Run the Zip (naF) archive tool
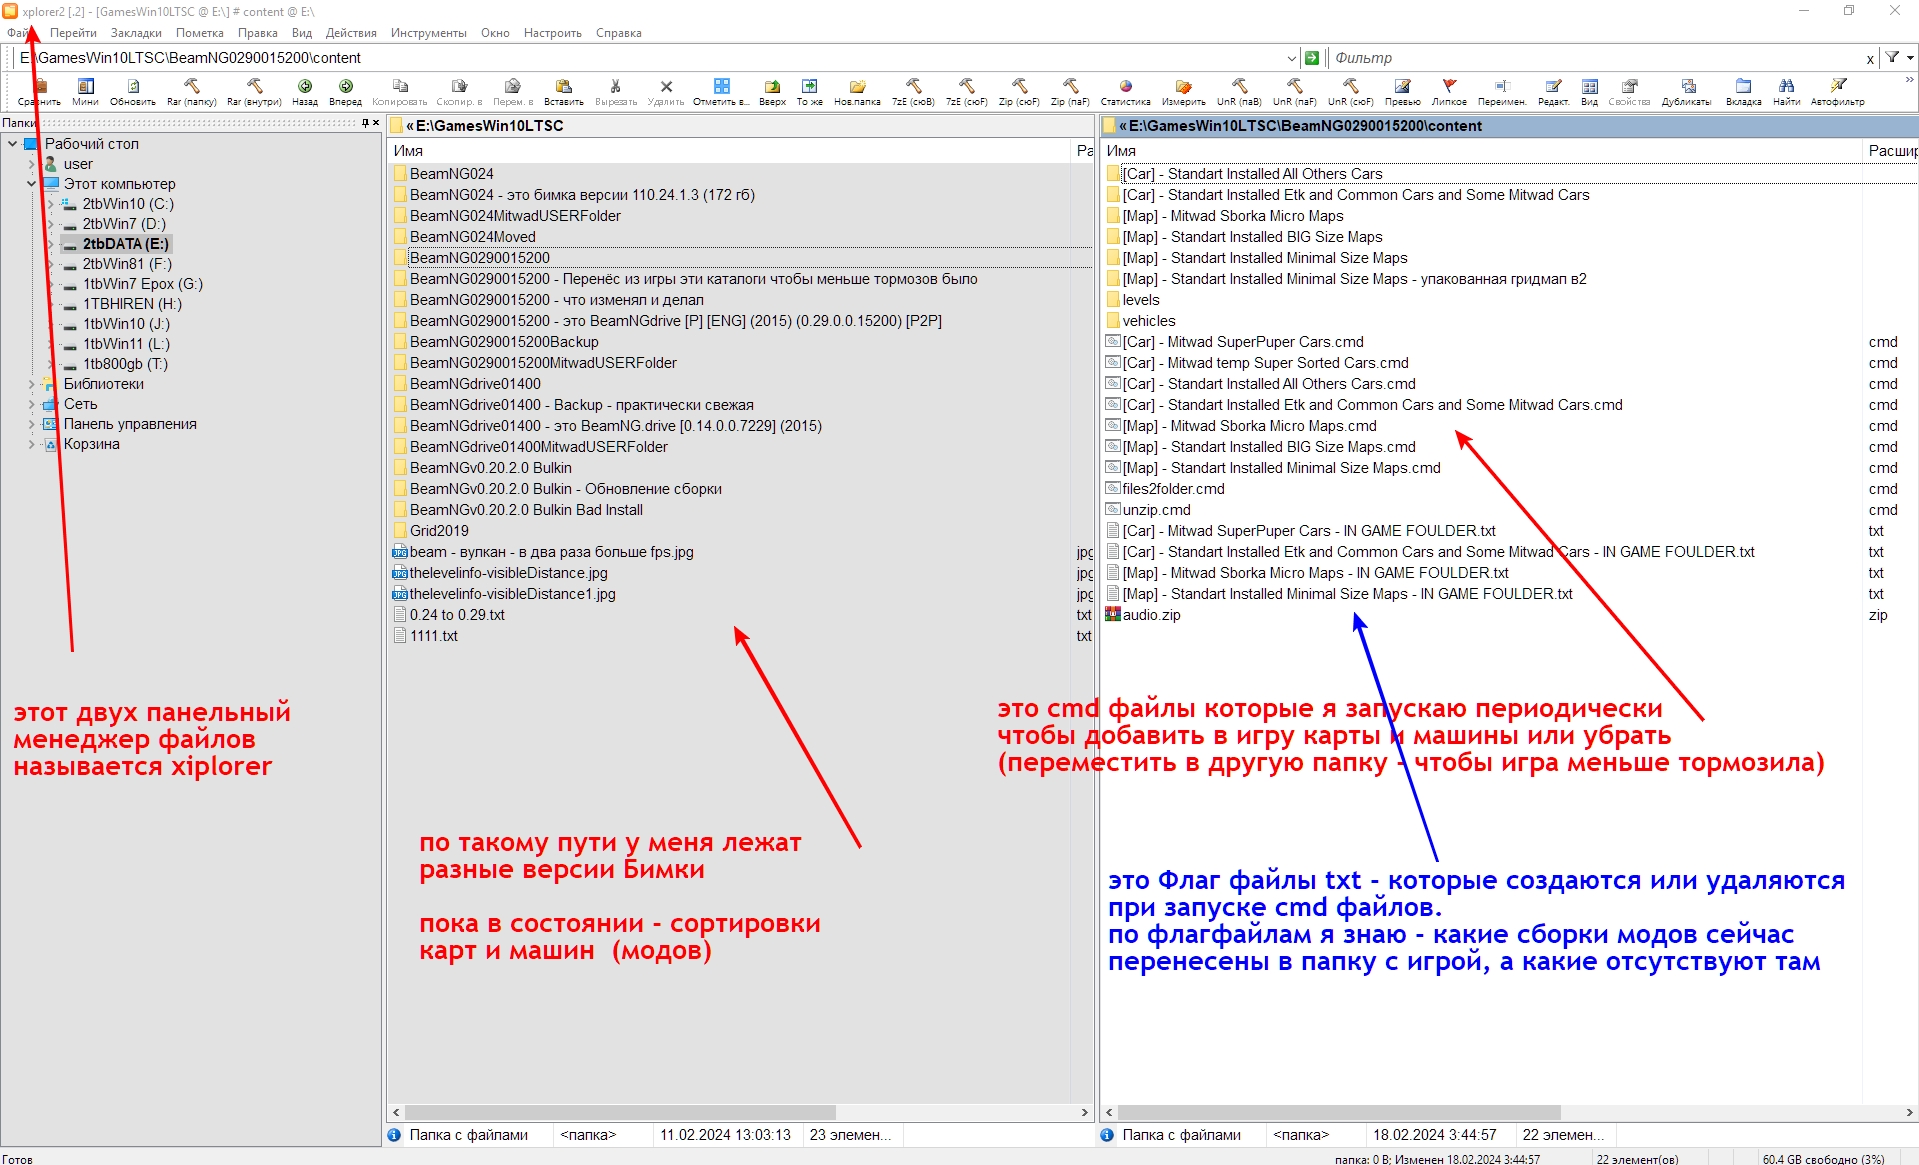This screenshot has height=1165, width=1919. point(1070,91)
